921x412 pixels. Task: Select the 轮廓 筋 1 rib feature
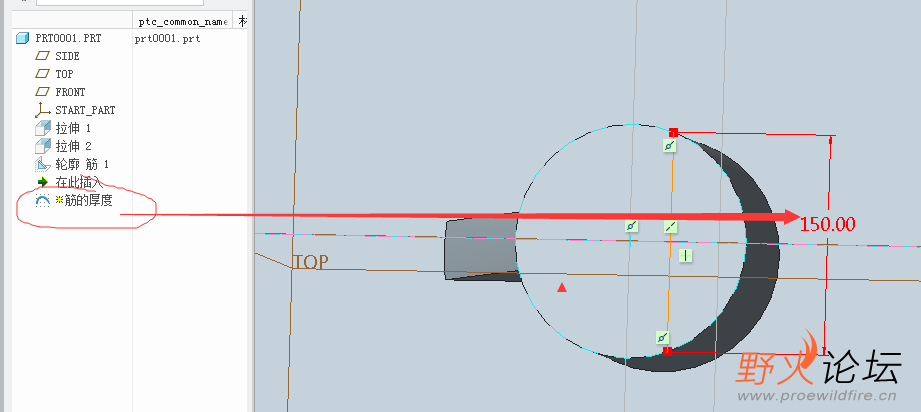tap(82, 164)
